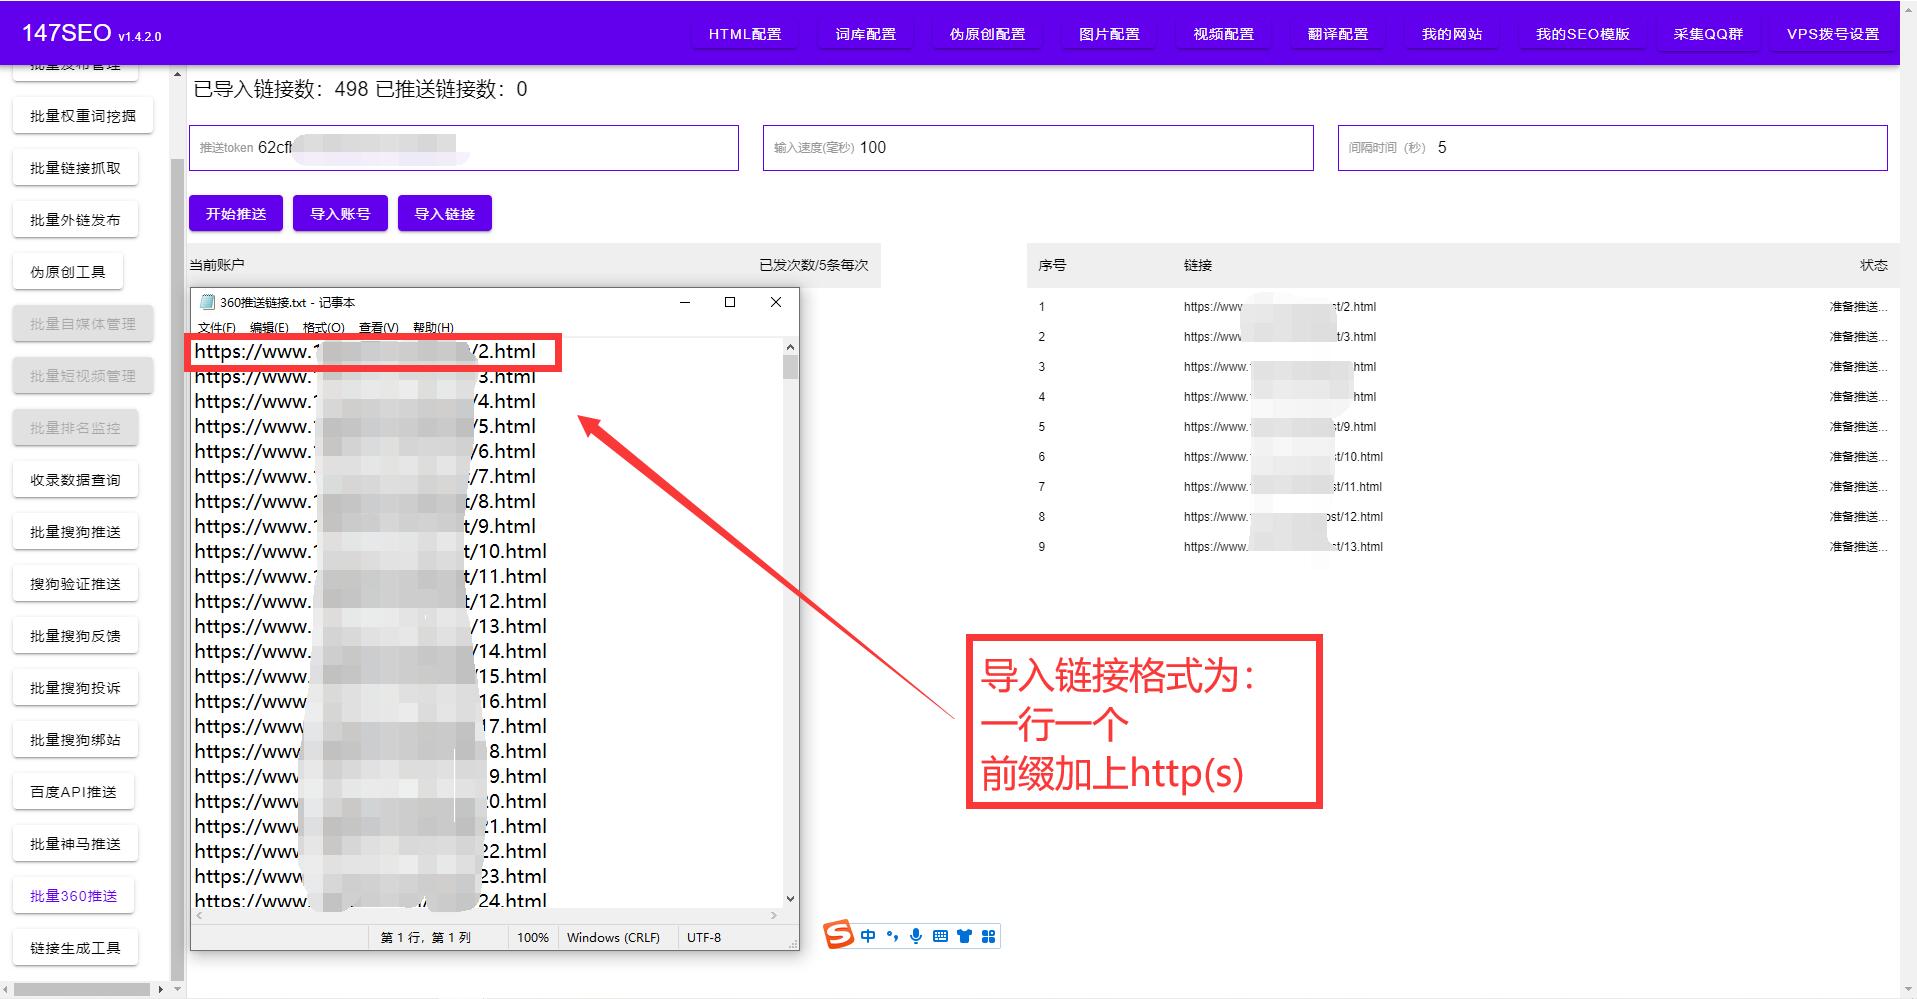Toggle the 中/英 input mode icon
Screen dimensions: 1917x999
[868, 935]
